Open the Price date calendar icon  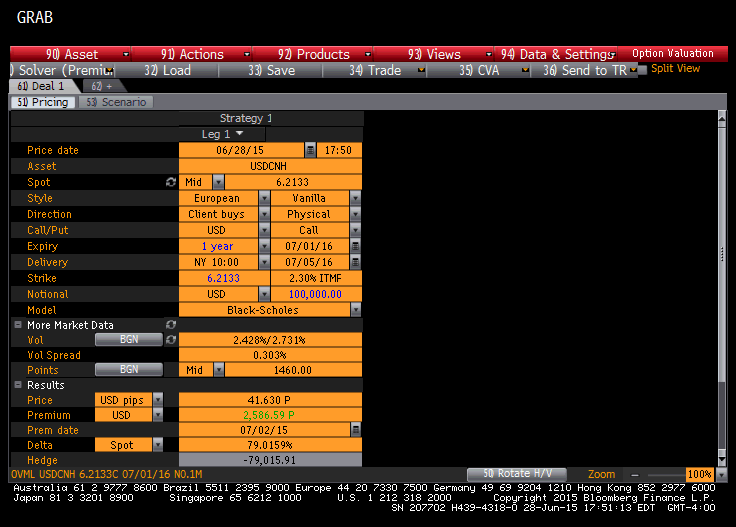[x=310, y=150]
